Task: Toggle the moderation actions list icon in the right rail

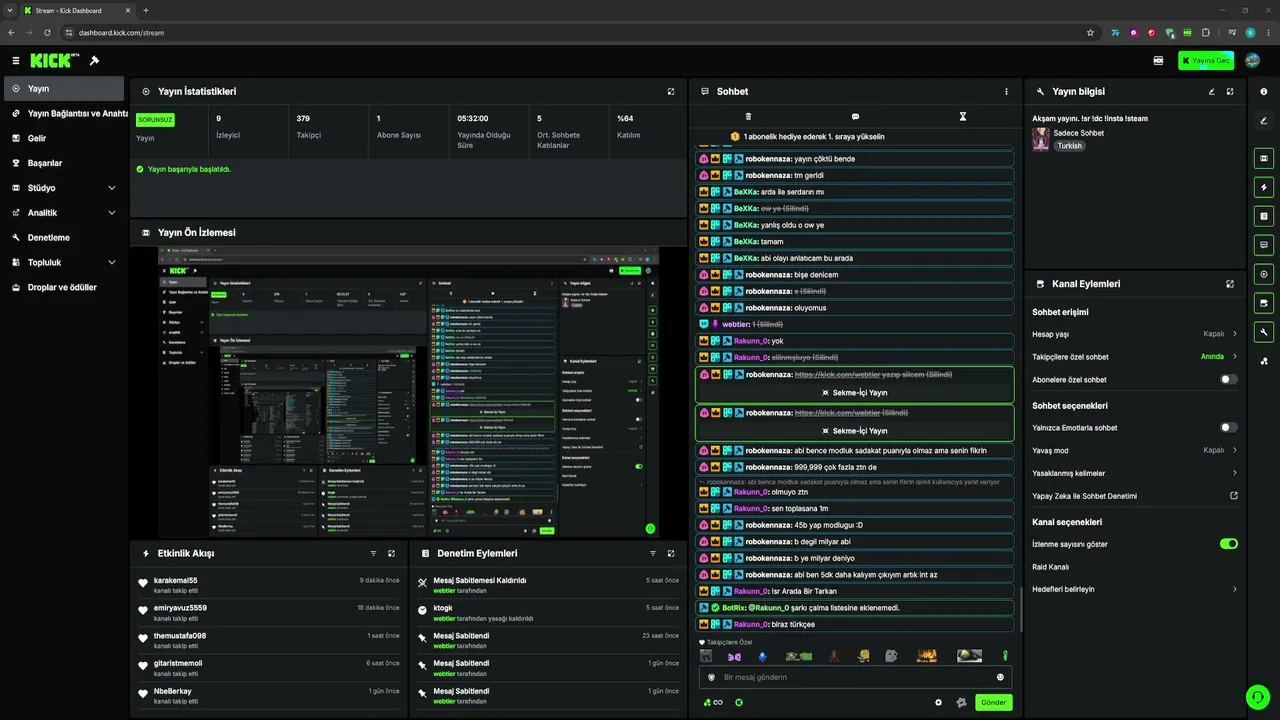Action: click(x=1264, y=216)
